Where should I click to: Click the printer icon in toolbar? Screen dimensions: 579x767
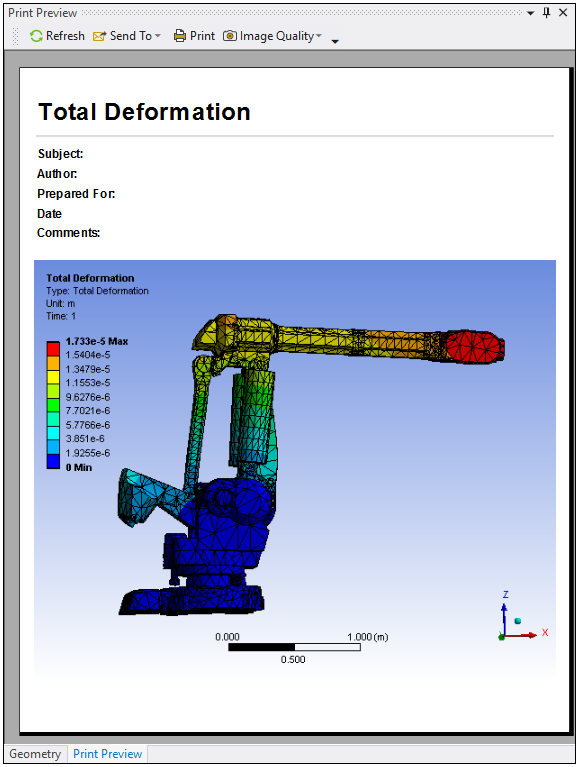coord(180,36)
